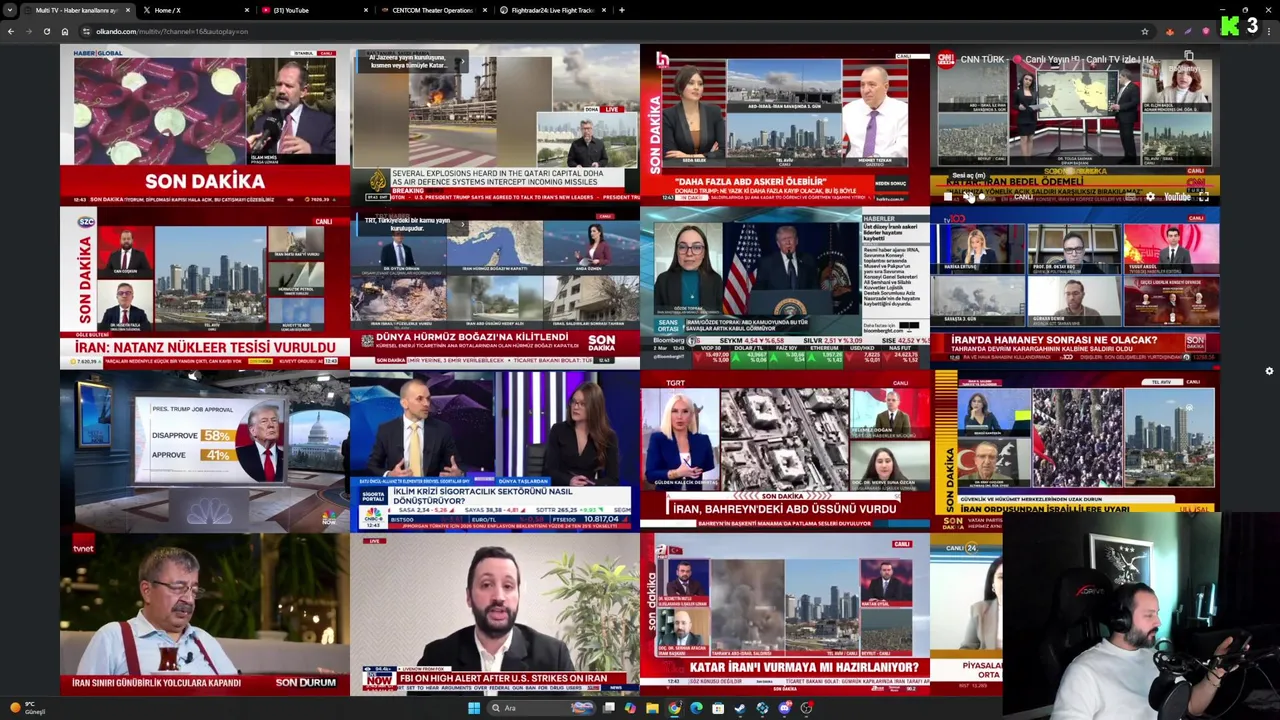Bookmark this page with the star icon
Screen dimensions: 1280x720
click(1145, 31)
